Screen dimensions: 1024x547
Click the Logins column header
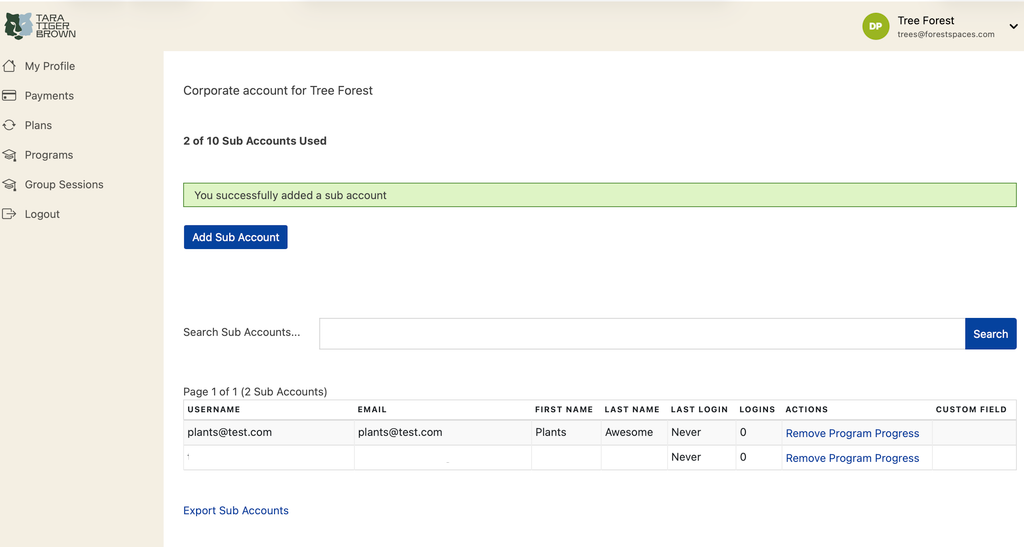pyautogui.click(x=757, y=409)
